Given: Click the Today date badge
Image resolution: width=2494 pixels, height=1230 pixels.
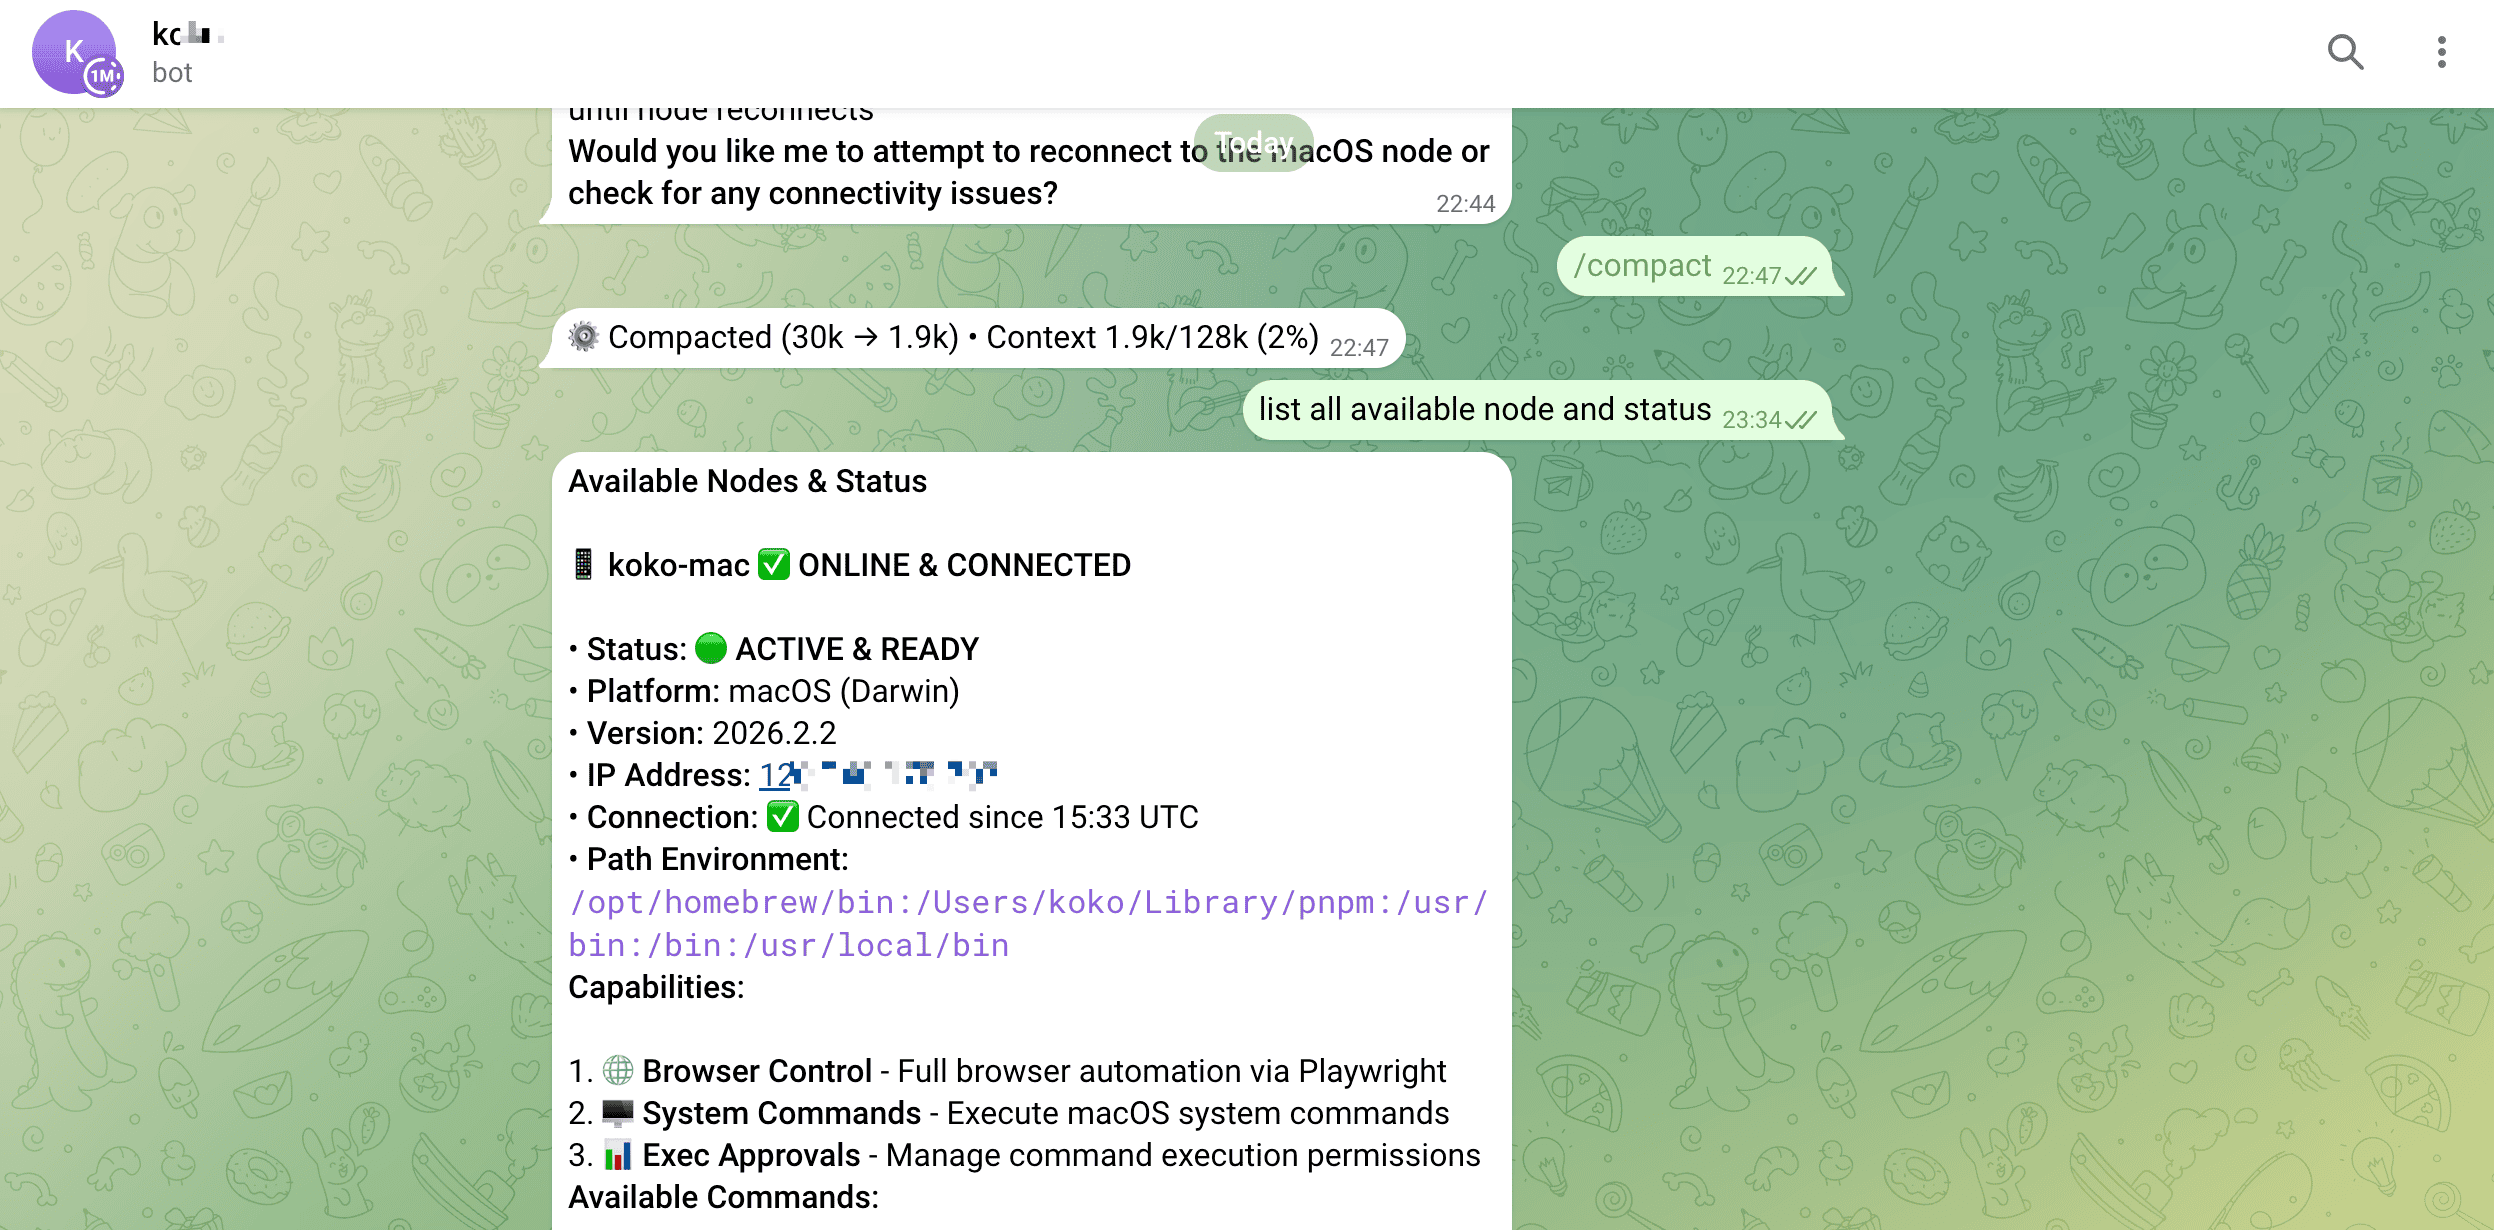Looking at the screenshot, I should coord(1253,142).
